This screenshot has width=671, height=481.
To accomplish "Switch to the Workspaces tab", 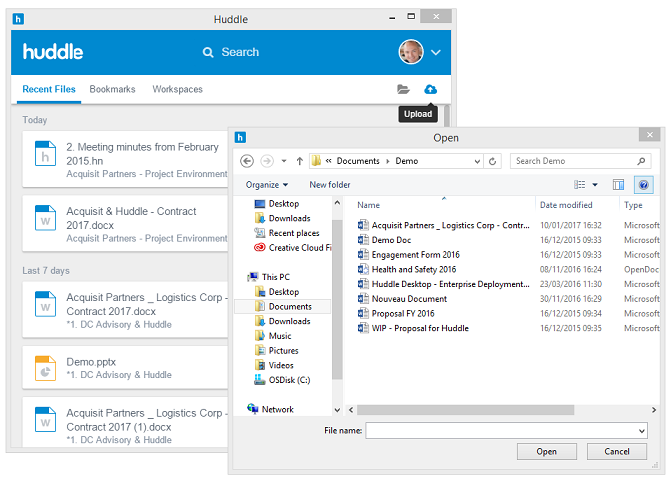I will tap(178, 89).
